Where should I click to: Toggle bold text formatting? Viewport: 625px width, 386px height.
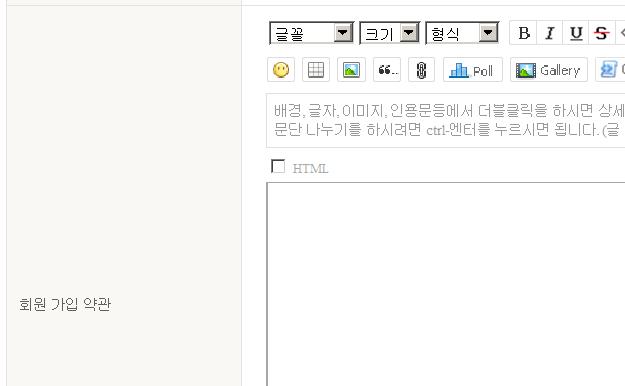[x=523, y=33]
